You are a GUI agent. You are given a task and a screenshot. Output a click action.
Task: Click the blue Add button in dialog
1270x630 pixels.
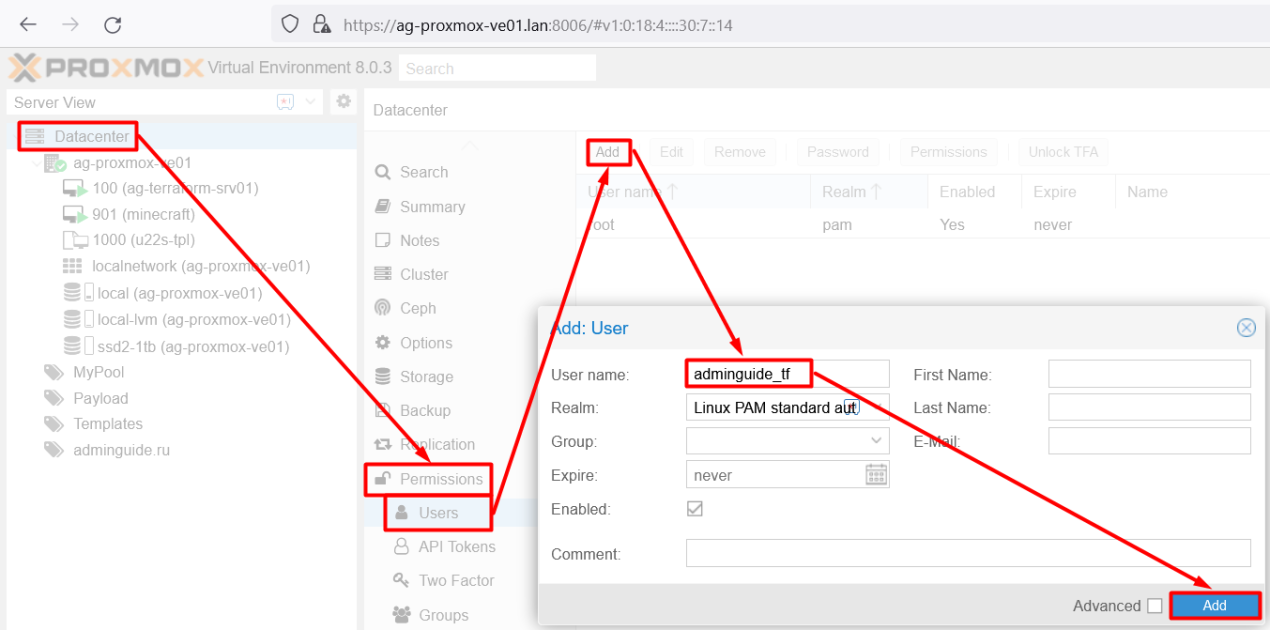click(x=1215, y=605)
